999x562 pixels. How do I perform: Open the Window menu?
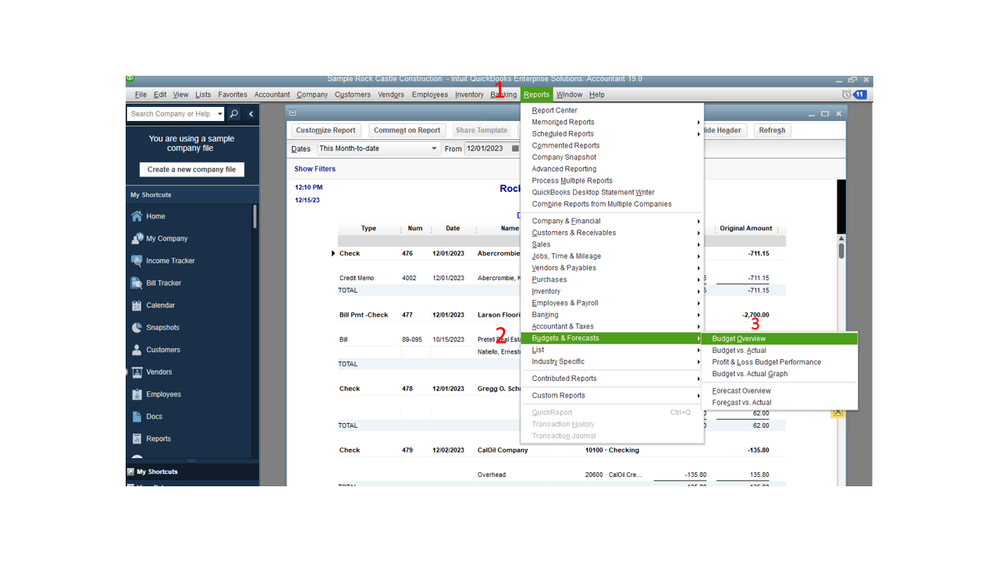(569, 94)
